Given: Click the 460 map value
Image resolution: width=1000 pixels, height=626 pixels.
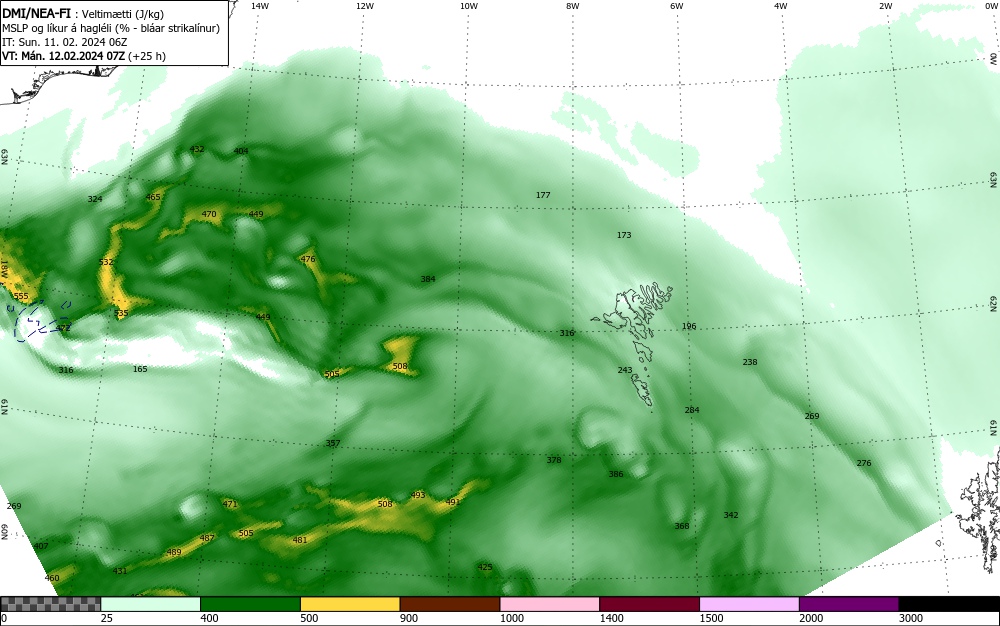Looking at the screenshot, I should pos(52,579).
